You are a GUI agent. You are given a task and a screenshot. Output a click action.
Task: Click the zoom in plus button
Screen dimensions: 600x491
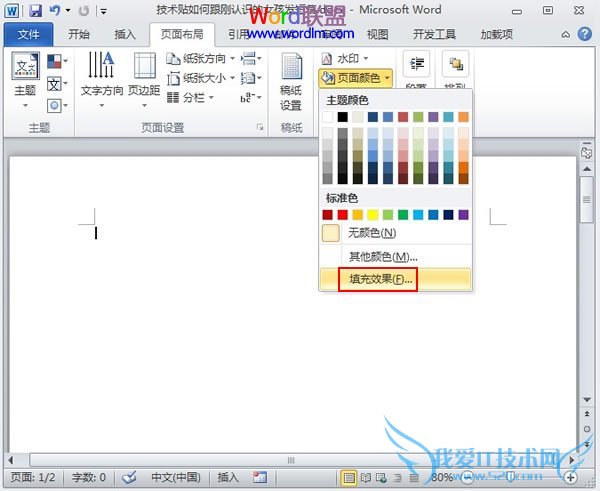(x=570, y=477)
